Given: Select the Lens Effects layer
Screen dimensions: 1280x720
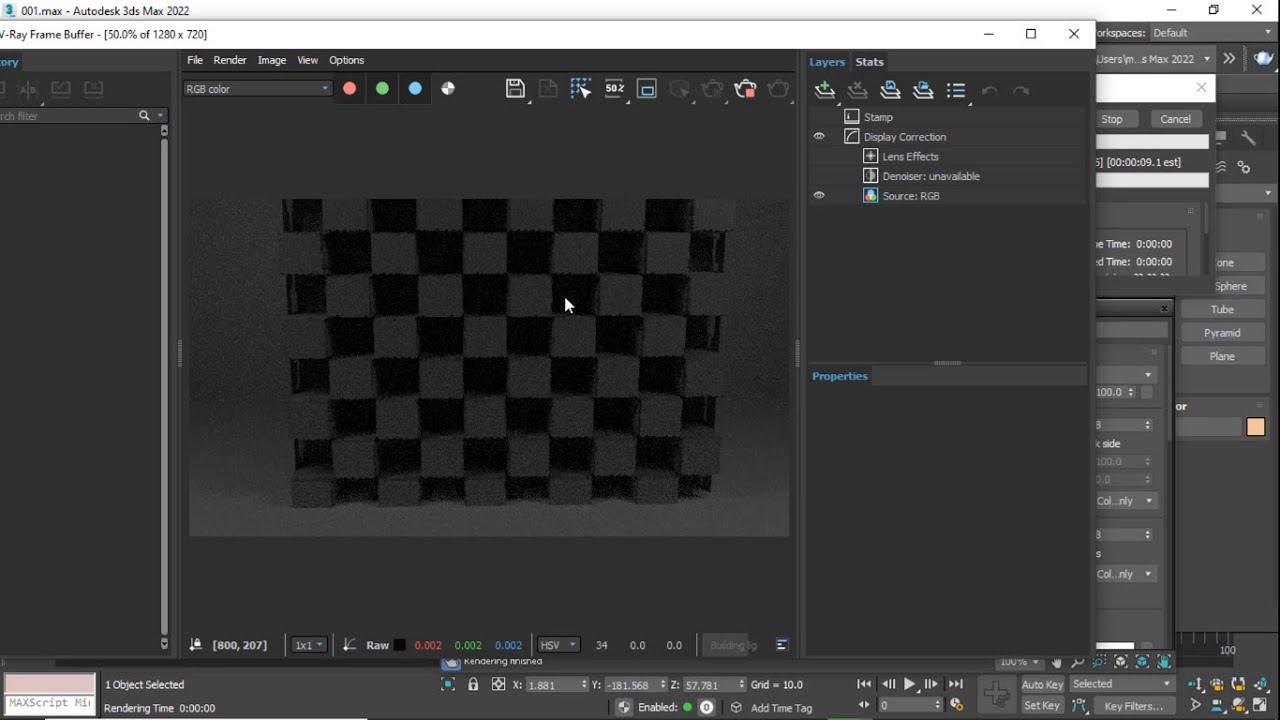Looking at the screenshot, I should (x=910, y=156).
